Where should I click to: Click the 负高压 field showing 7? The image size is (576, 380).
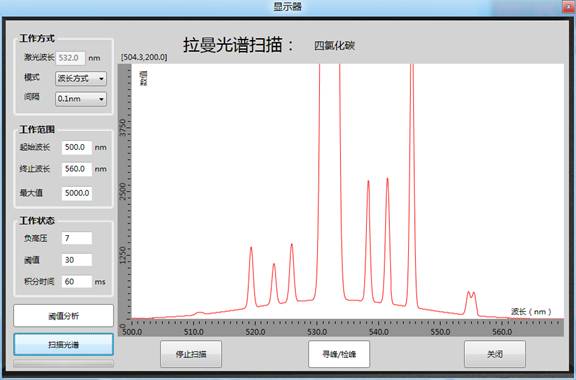coord(76,238)
